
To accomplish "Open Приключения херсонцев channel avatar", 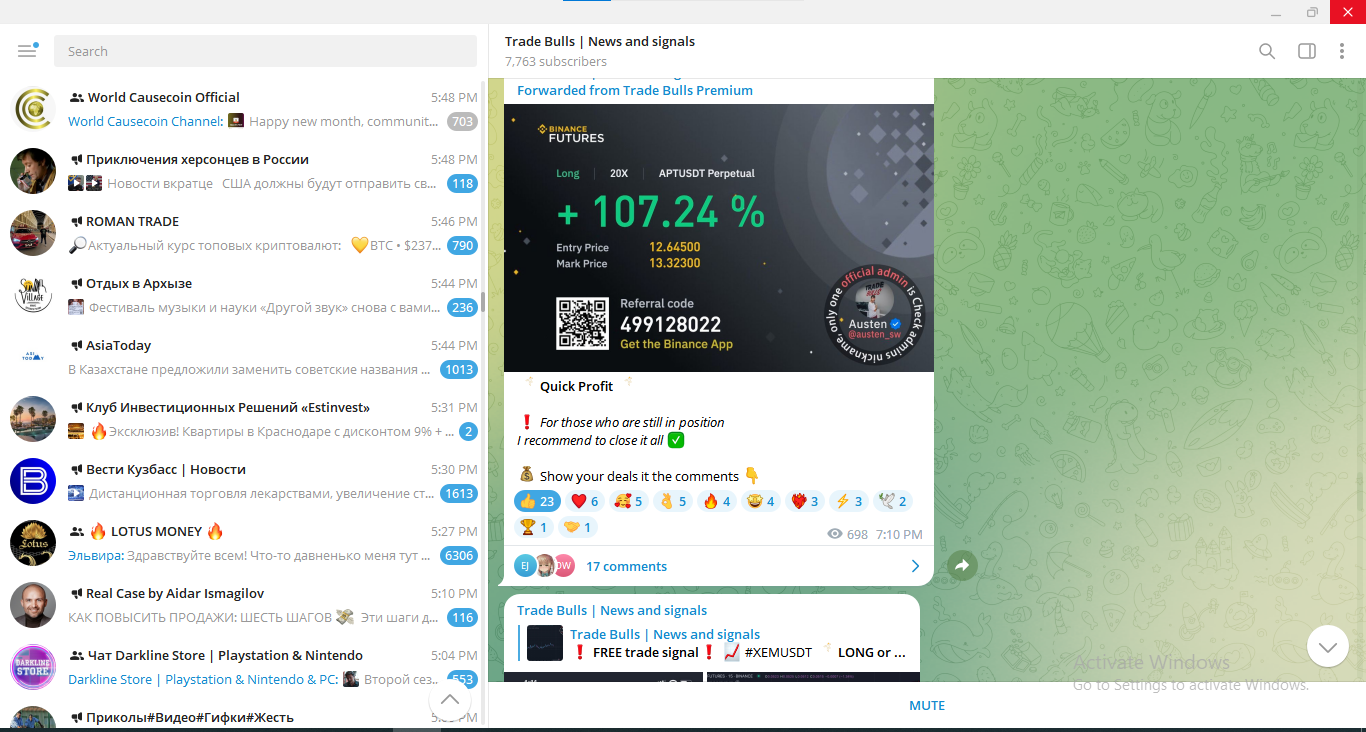I will click(33, 171).
